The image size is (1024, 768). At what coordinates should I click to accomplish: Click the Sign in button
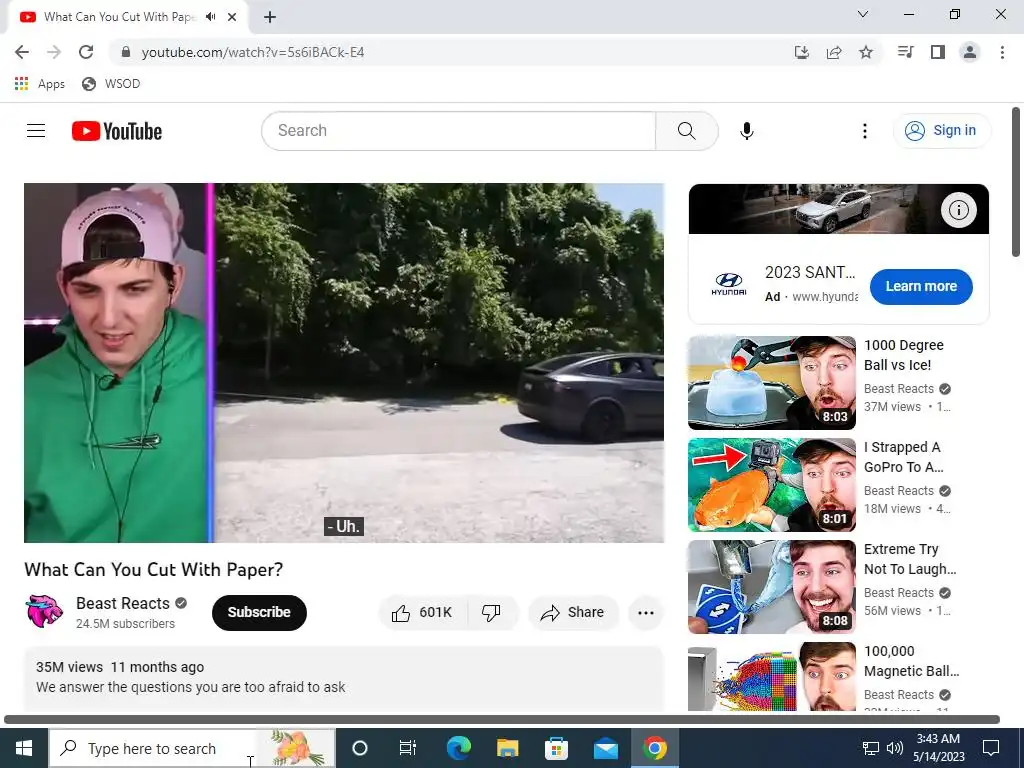click(942, 131)
